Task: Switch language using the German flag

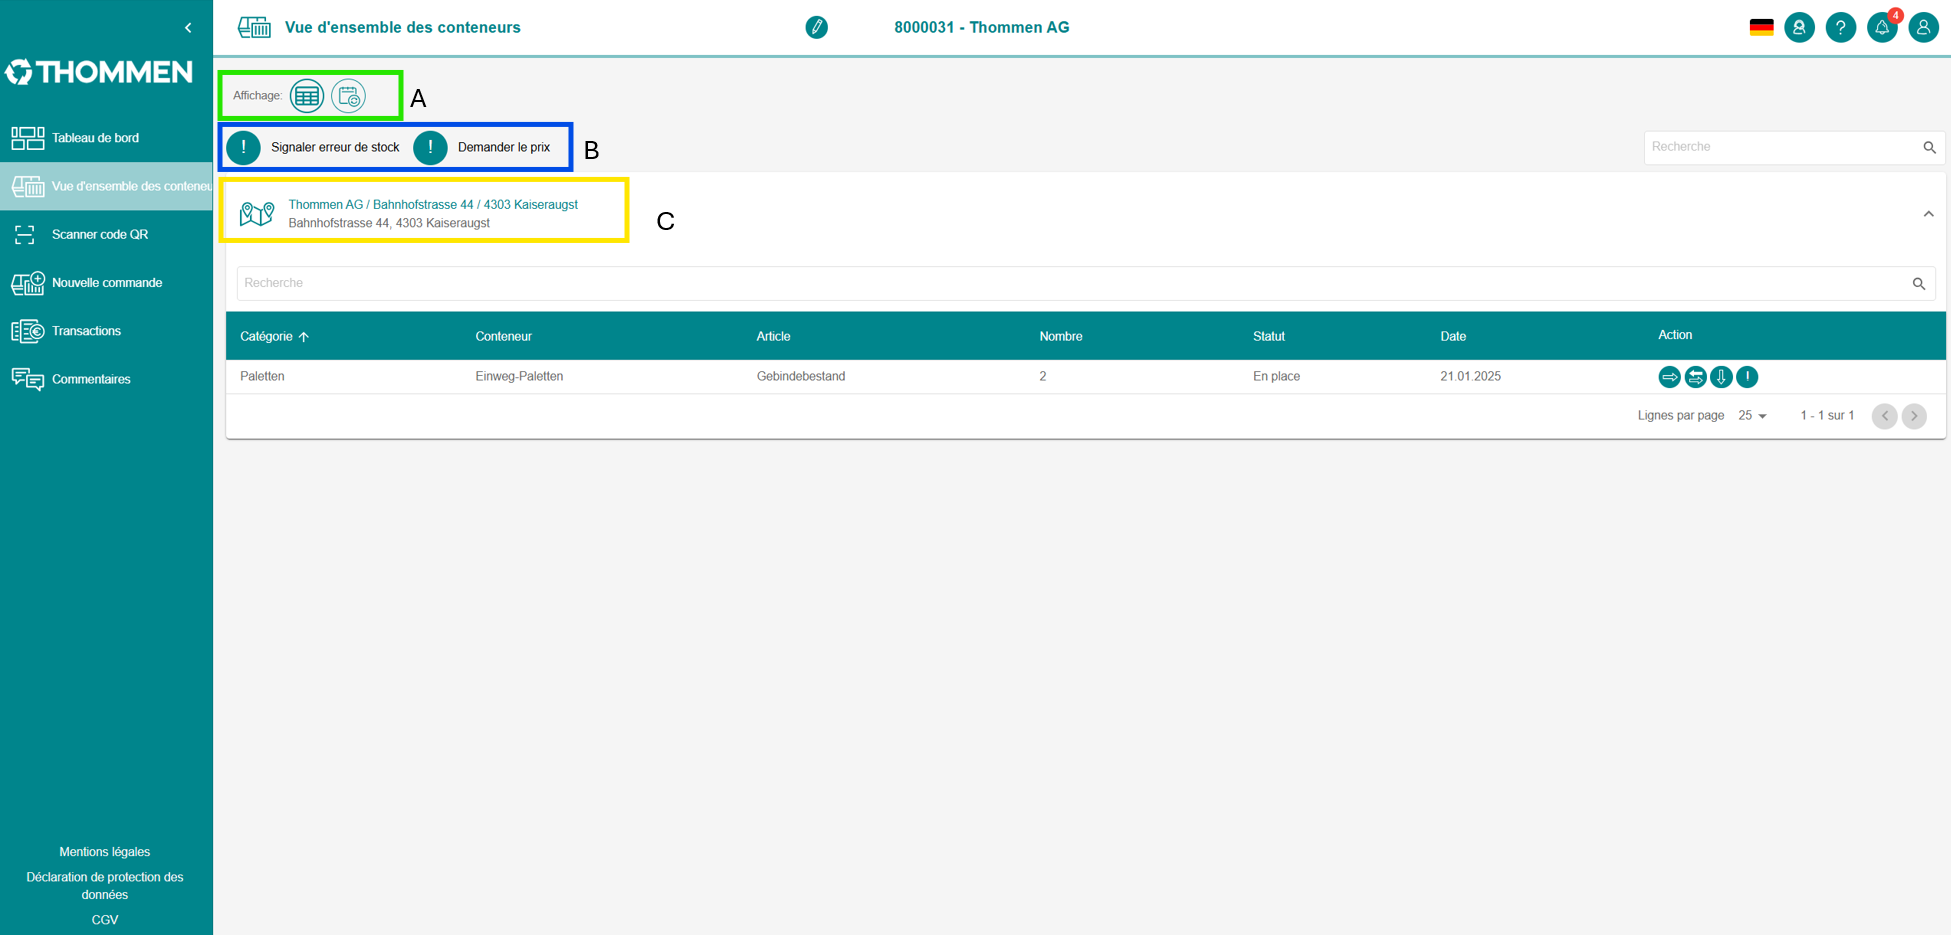Action: click(1761, 27)
